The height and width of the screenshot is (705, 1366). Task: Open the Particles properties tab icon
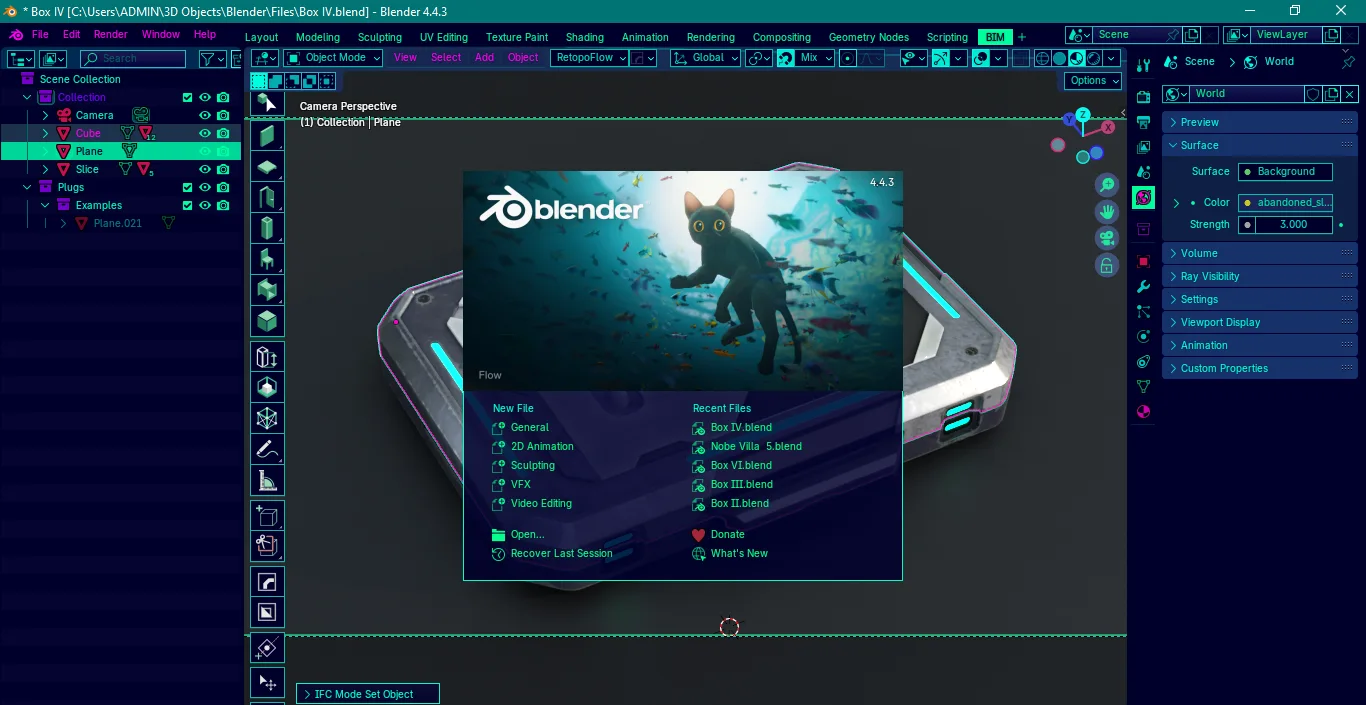pyautogui.click(x=1144, y=311)
